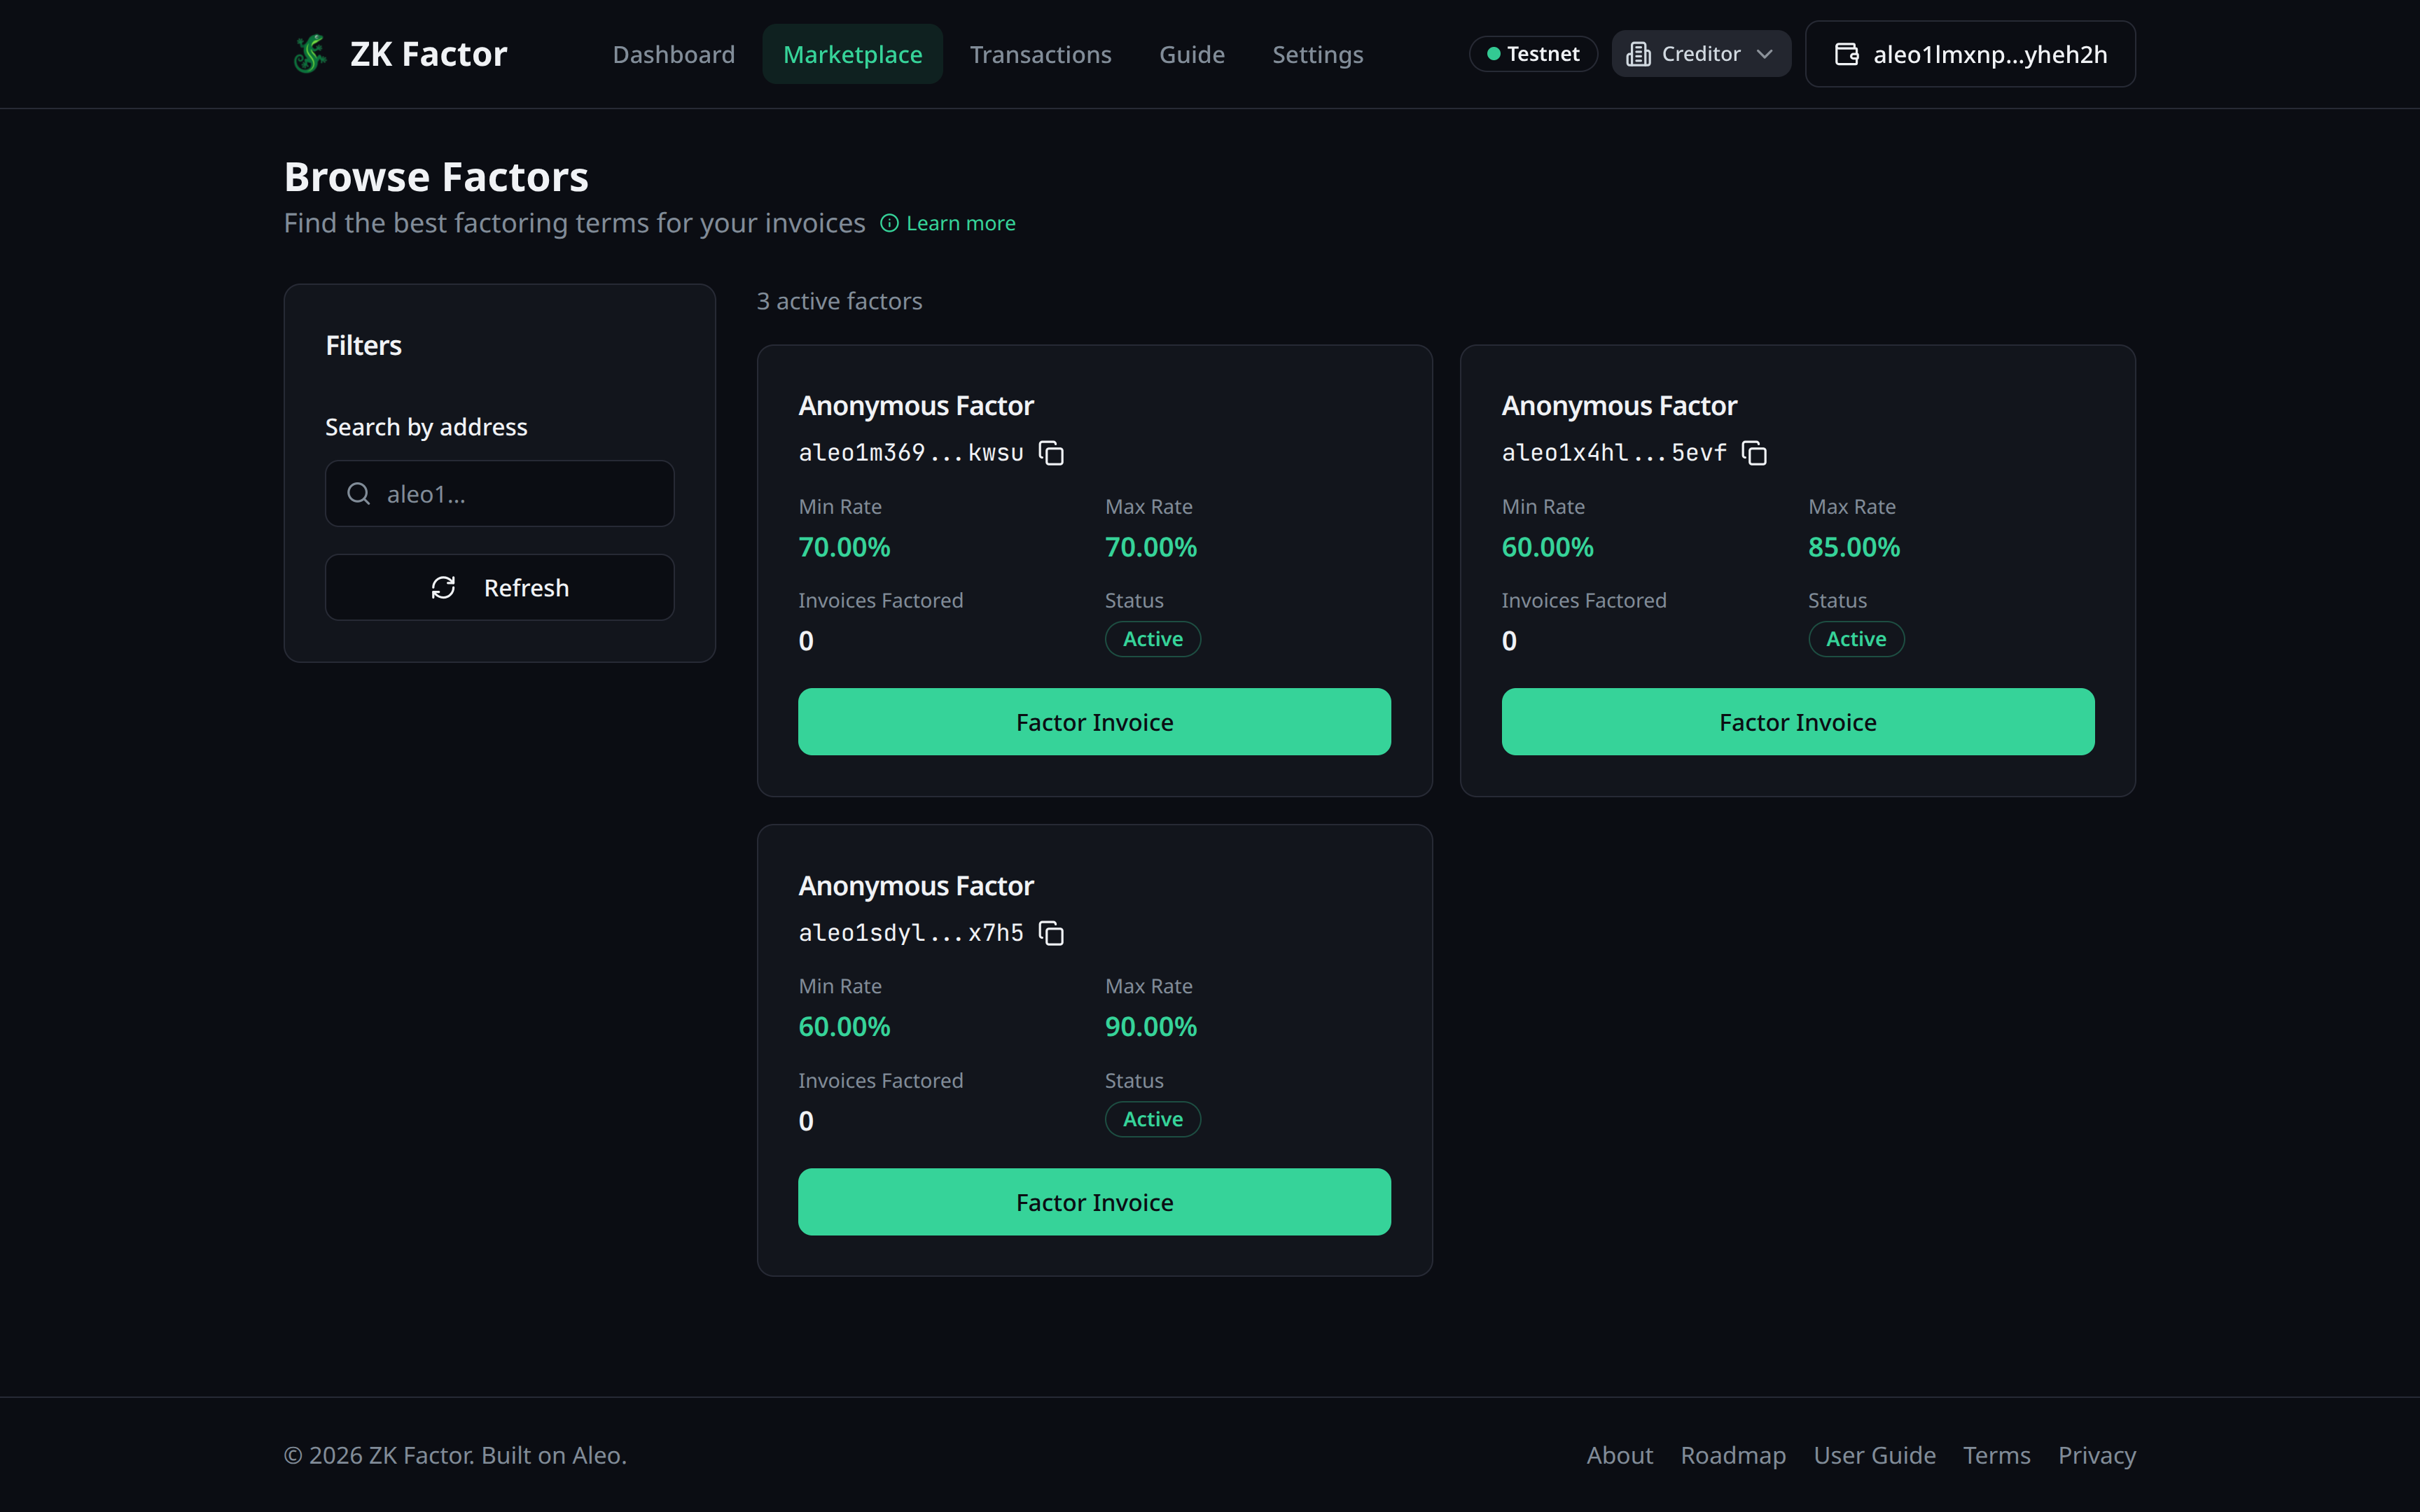Click the info icon next to Learn more
The image size is (2420, 1512).
[x=889, y=223]
